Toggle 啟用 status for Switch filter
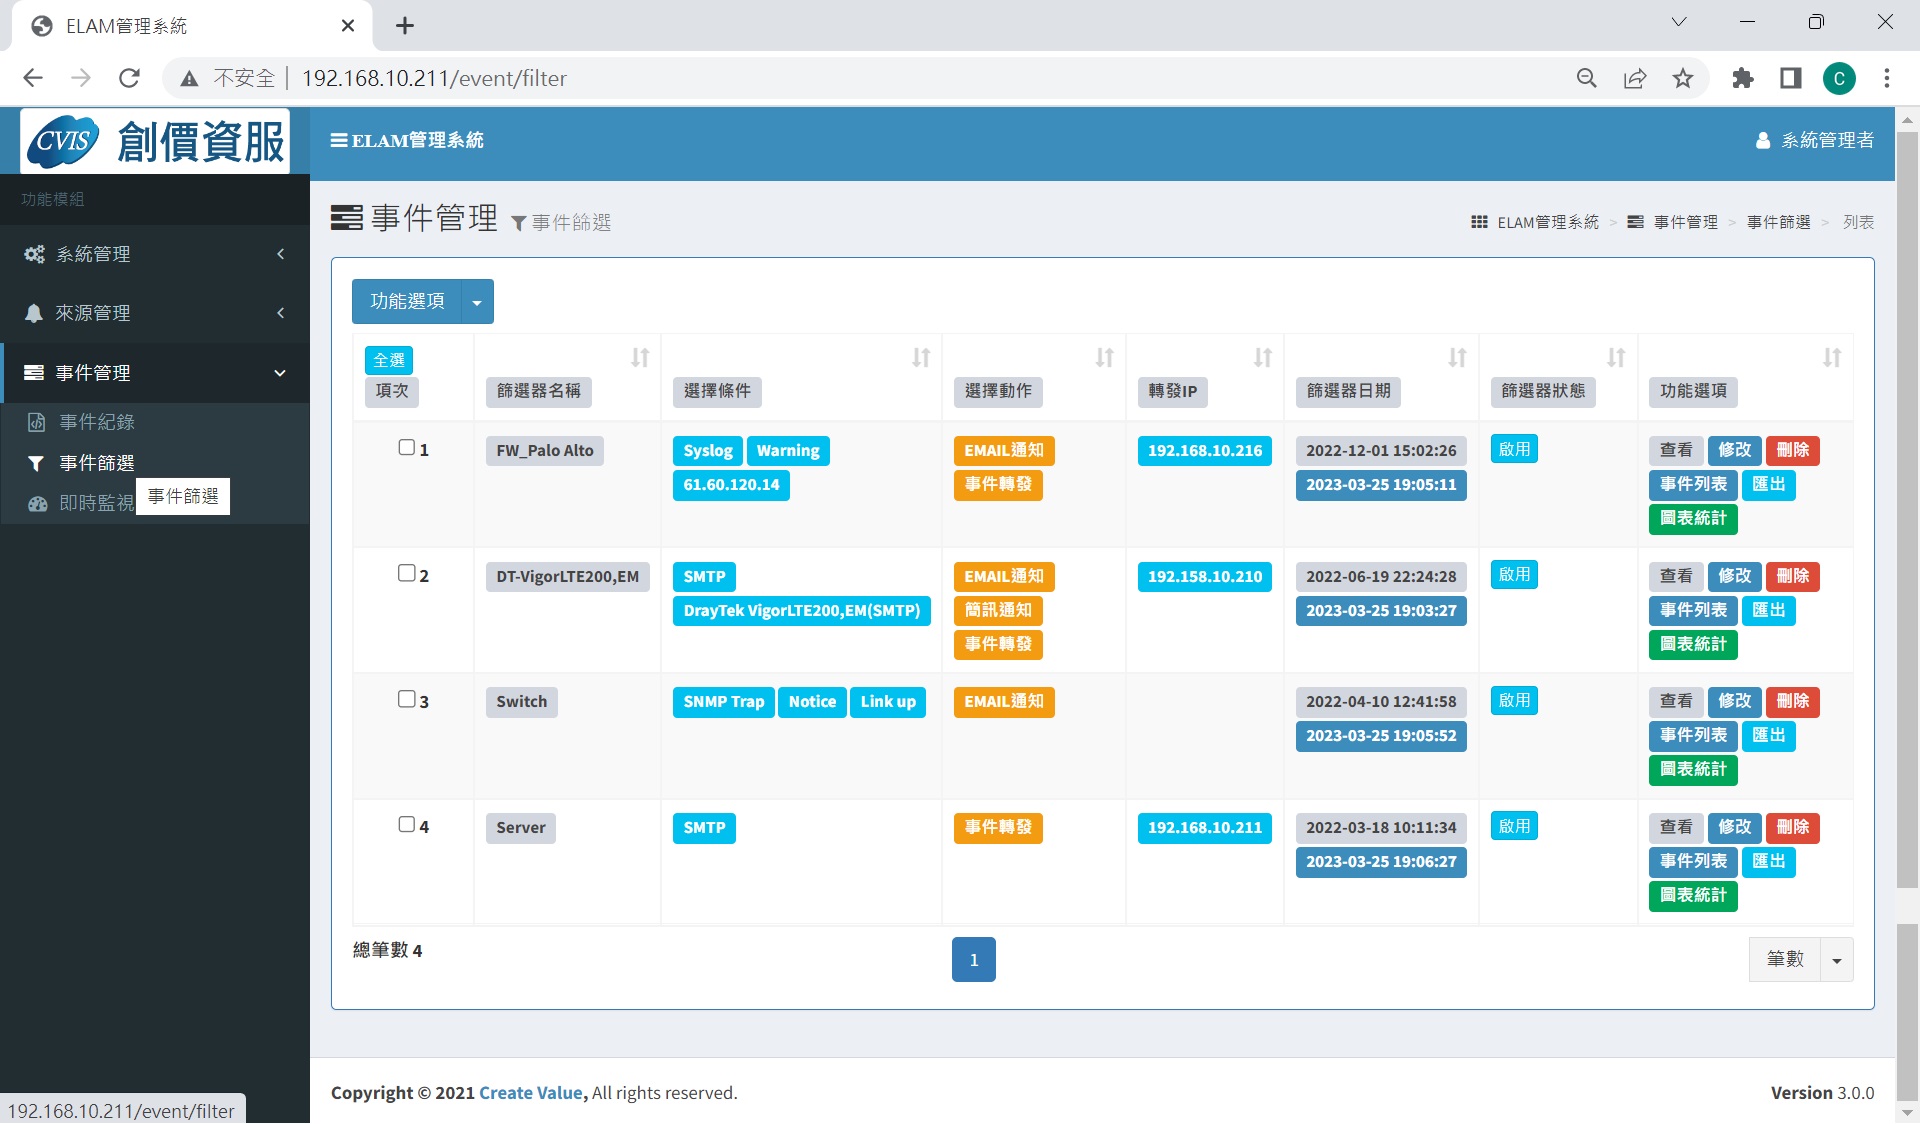 1514,701
